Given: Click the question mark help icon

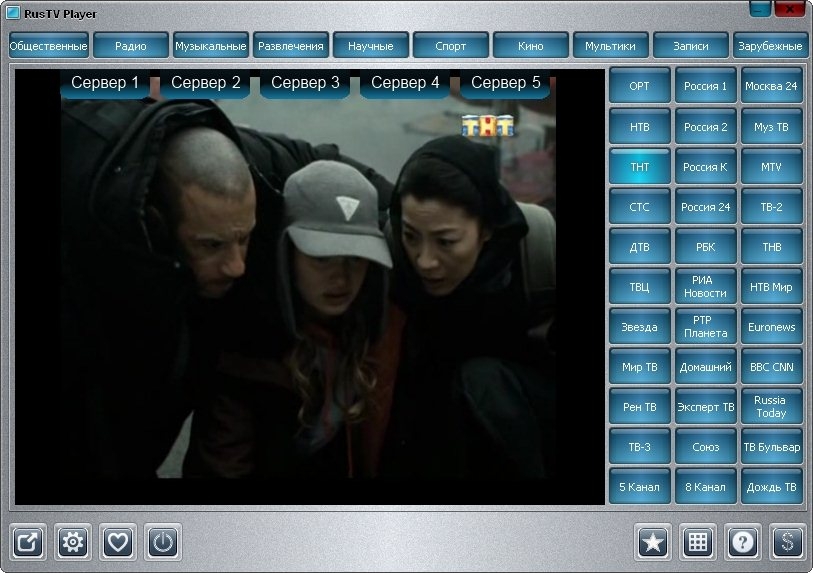Looking at the screenshot, I should (743, 542).
